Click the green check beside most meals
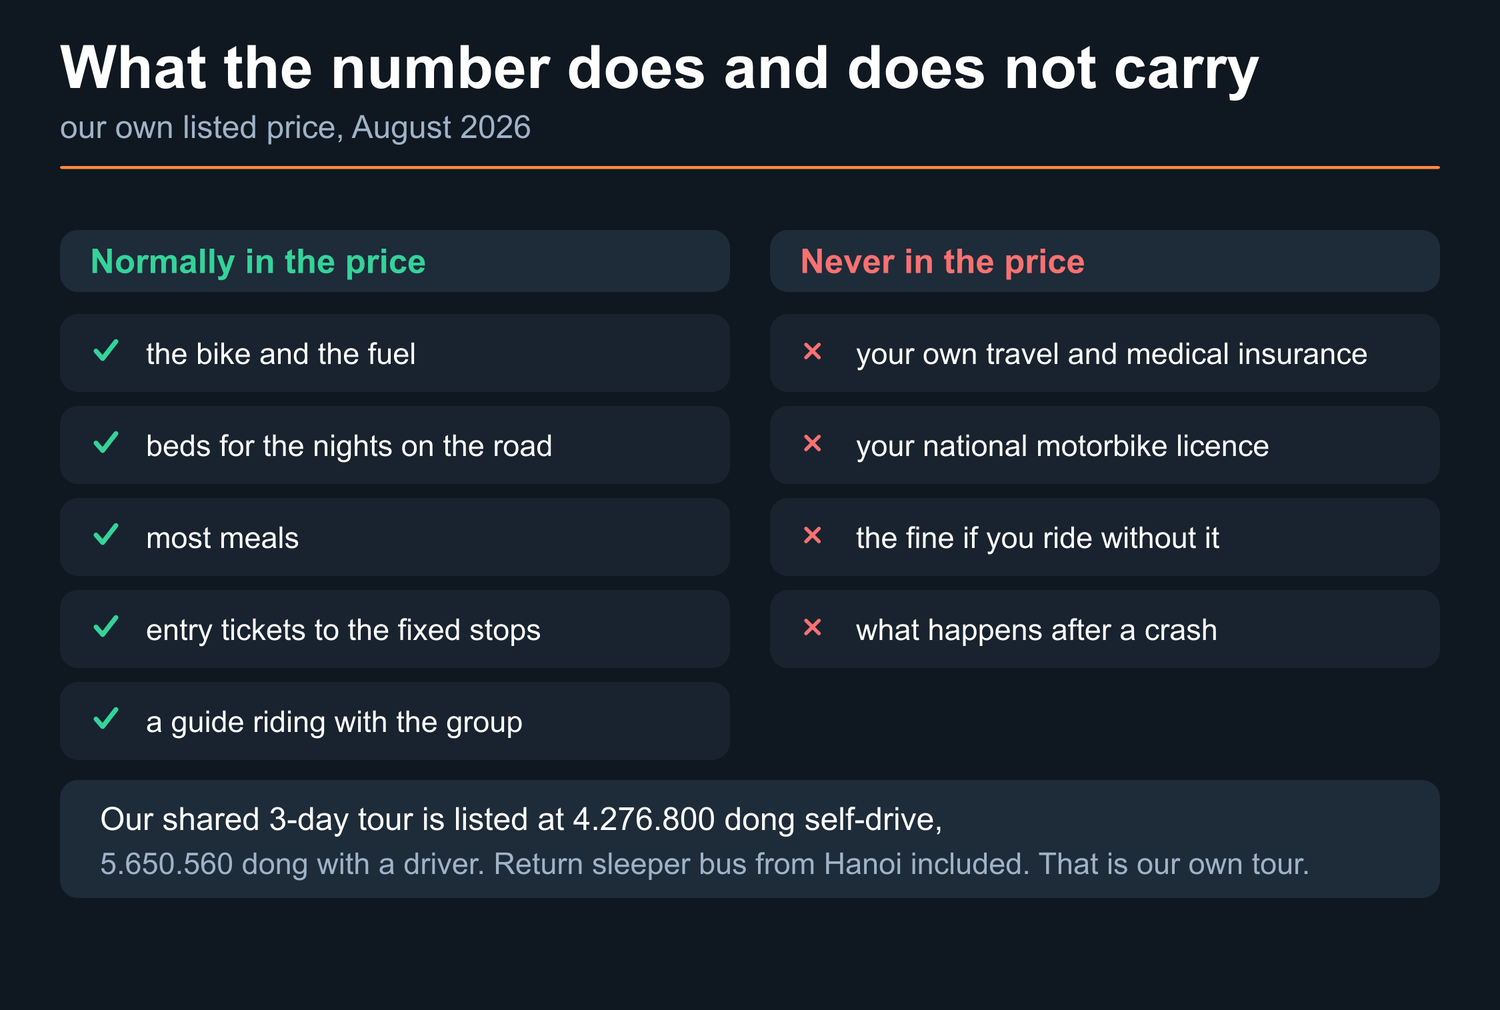Viewport: 1500px width, 1010px height. pos(106,535)
